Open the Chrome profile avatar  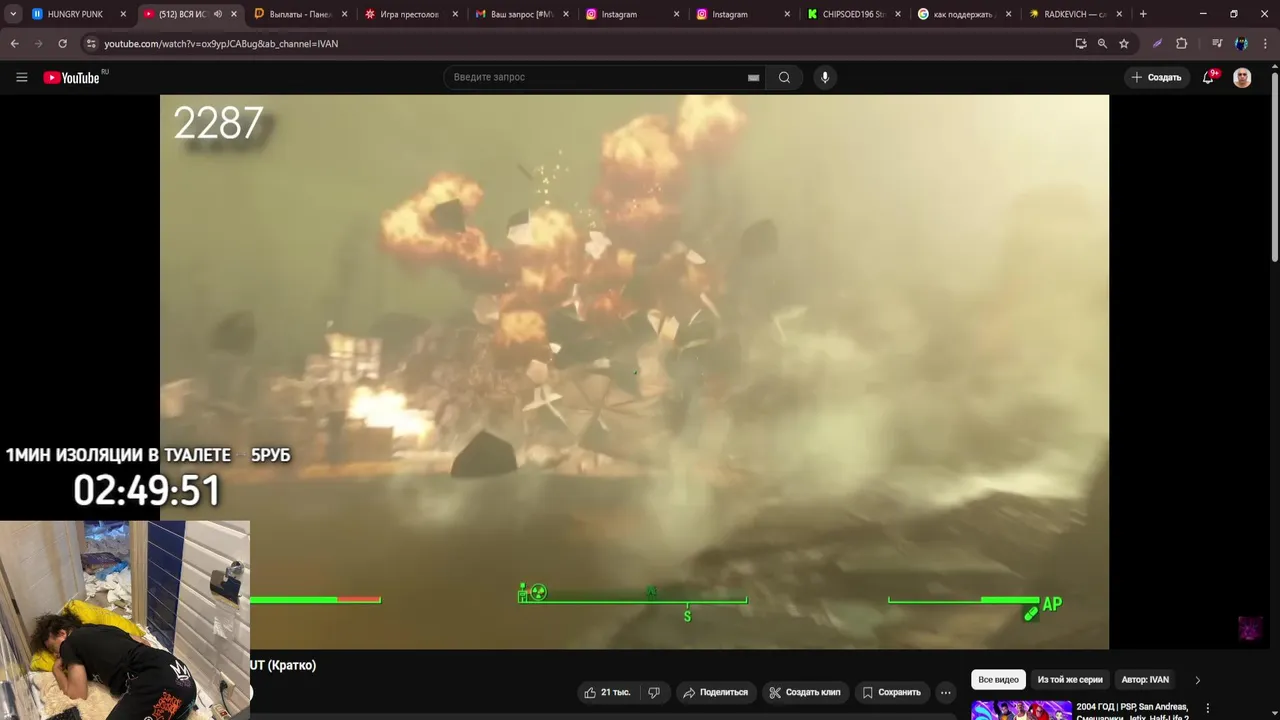point(1241,44)
